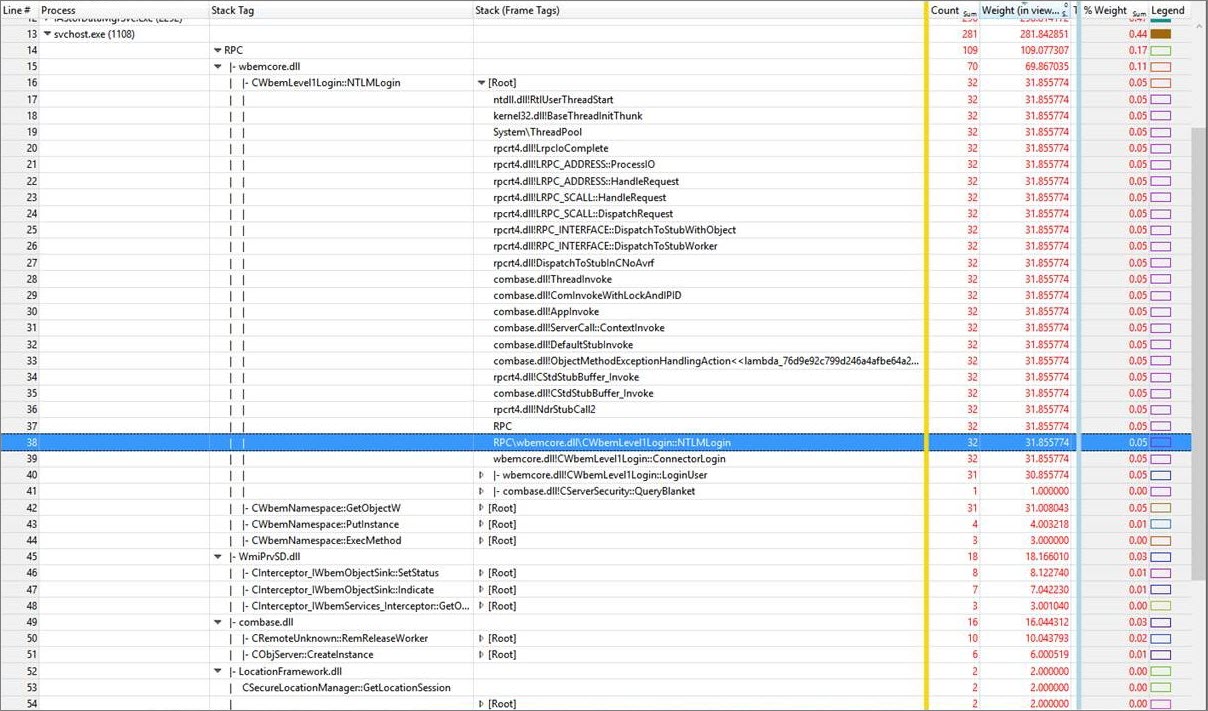This screenshot has width=1208, height=711.
Task: Click the Legend color swatch on the svchost.exe row
Action: (x=1160, y=33)
